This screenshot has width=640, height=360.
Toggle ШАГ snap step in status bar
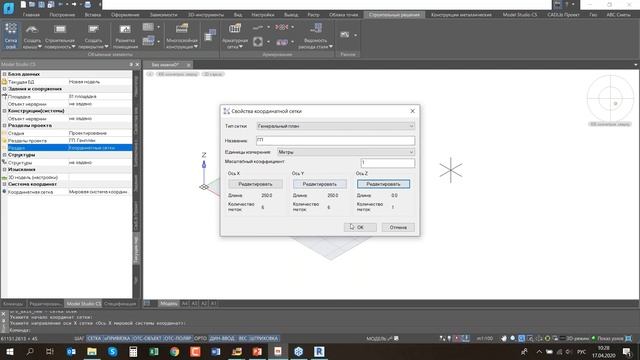tap(79, 338)
